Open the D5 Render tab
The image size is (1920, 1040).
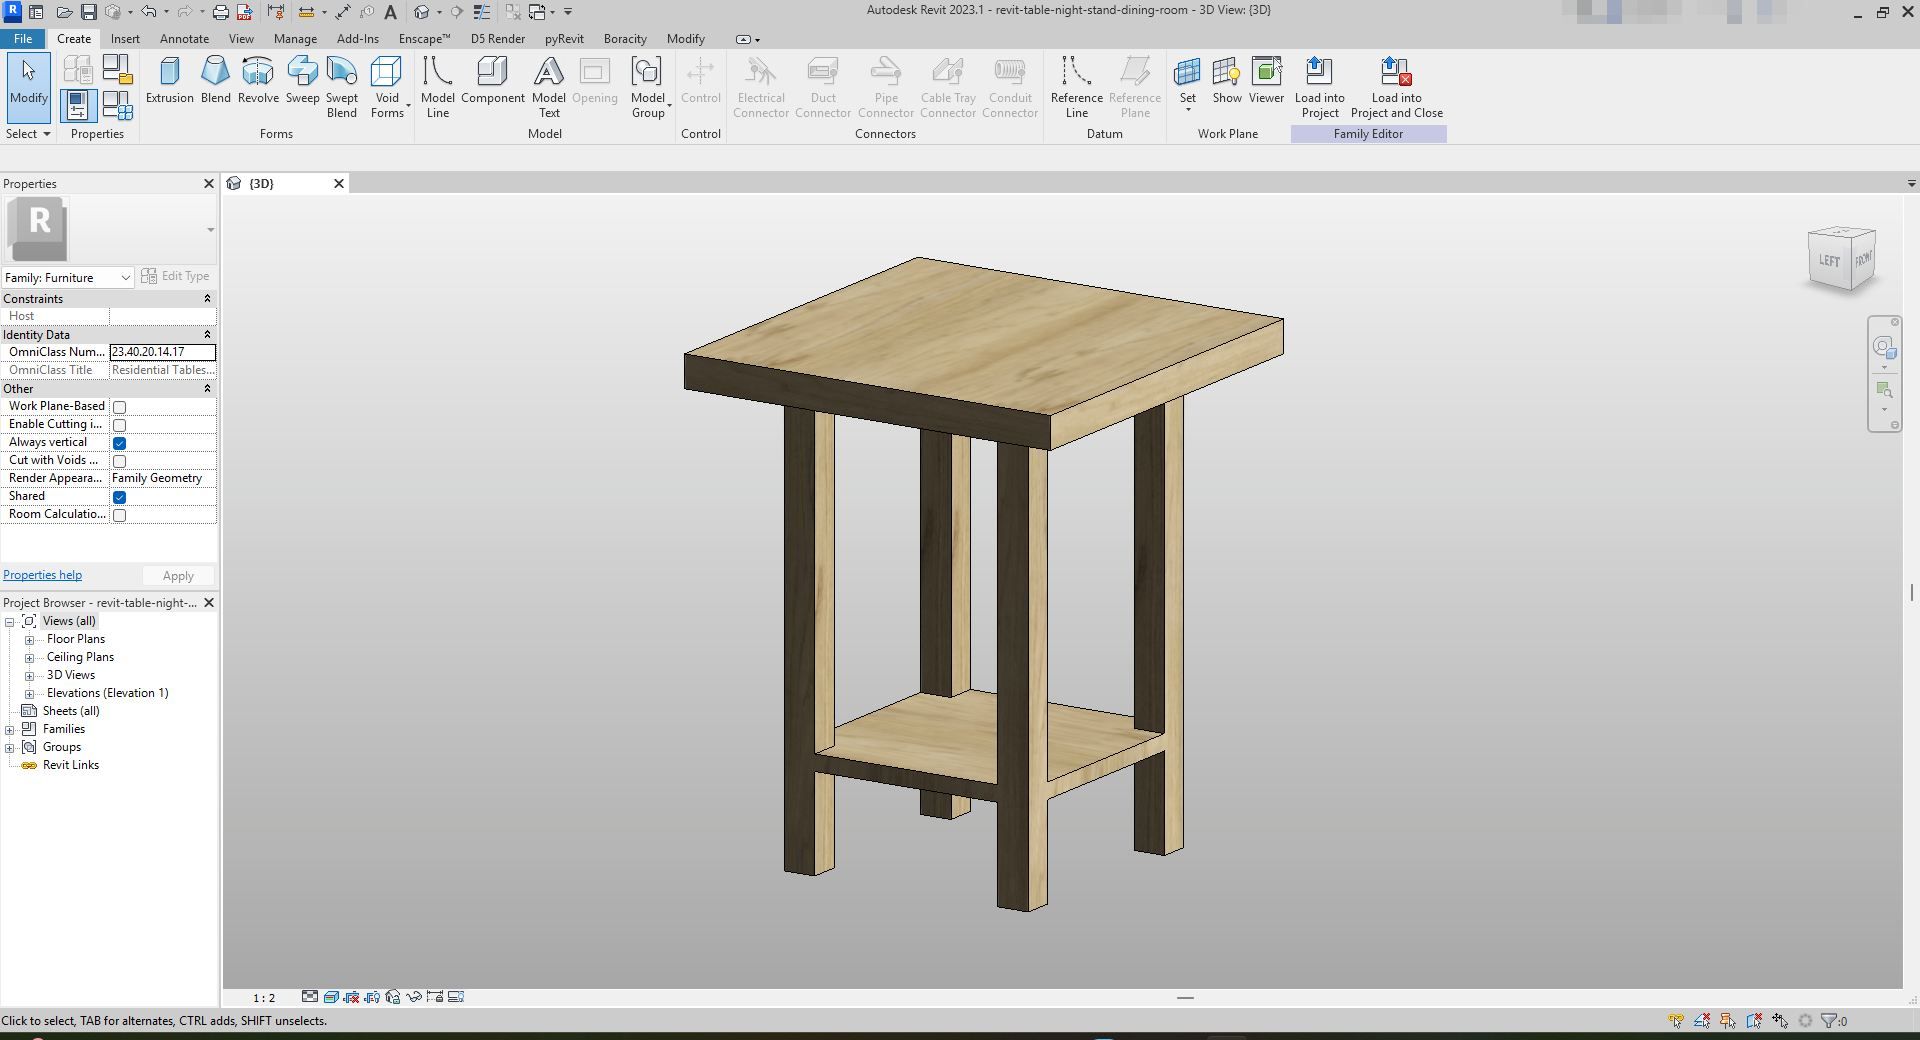pos(498,39)
